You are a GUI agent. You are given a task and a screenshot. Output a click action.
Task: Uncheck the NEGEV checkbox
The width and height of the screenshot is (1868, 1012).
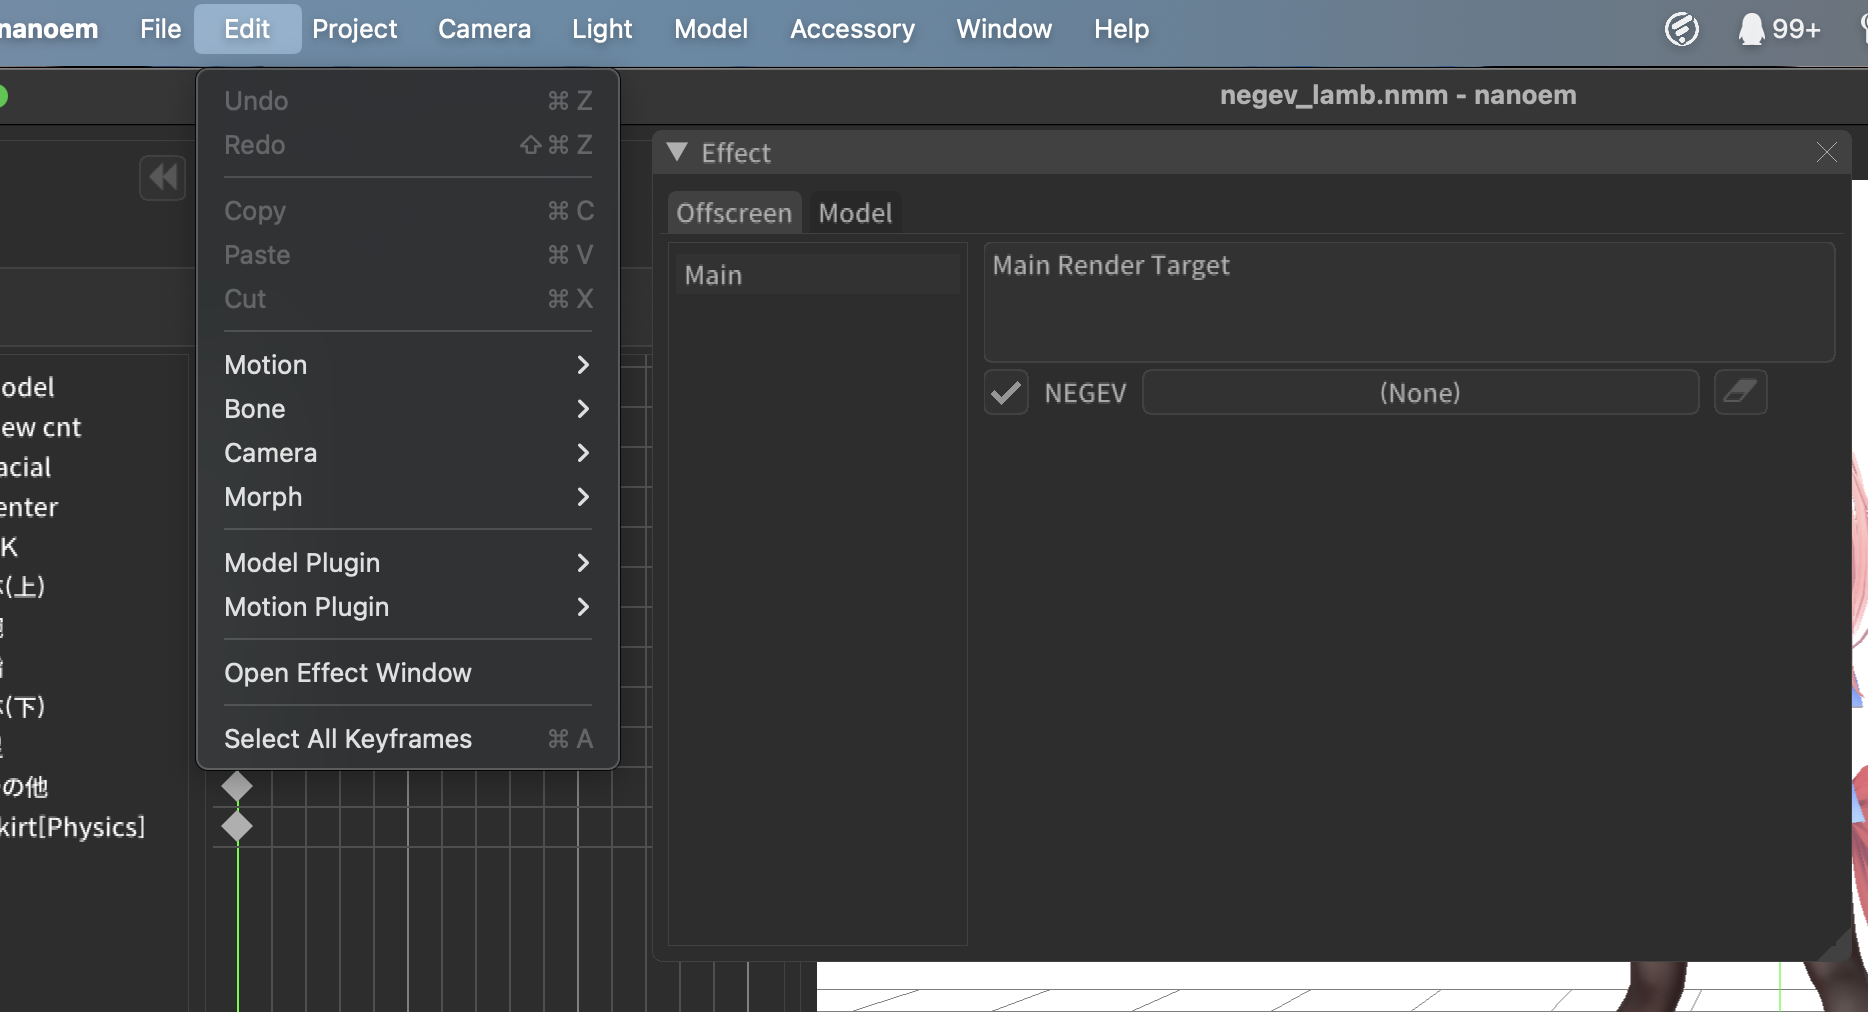(1006, 392)
